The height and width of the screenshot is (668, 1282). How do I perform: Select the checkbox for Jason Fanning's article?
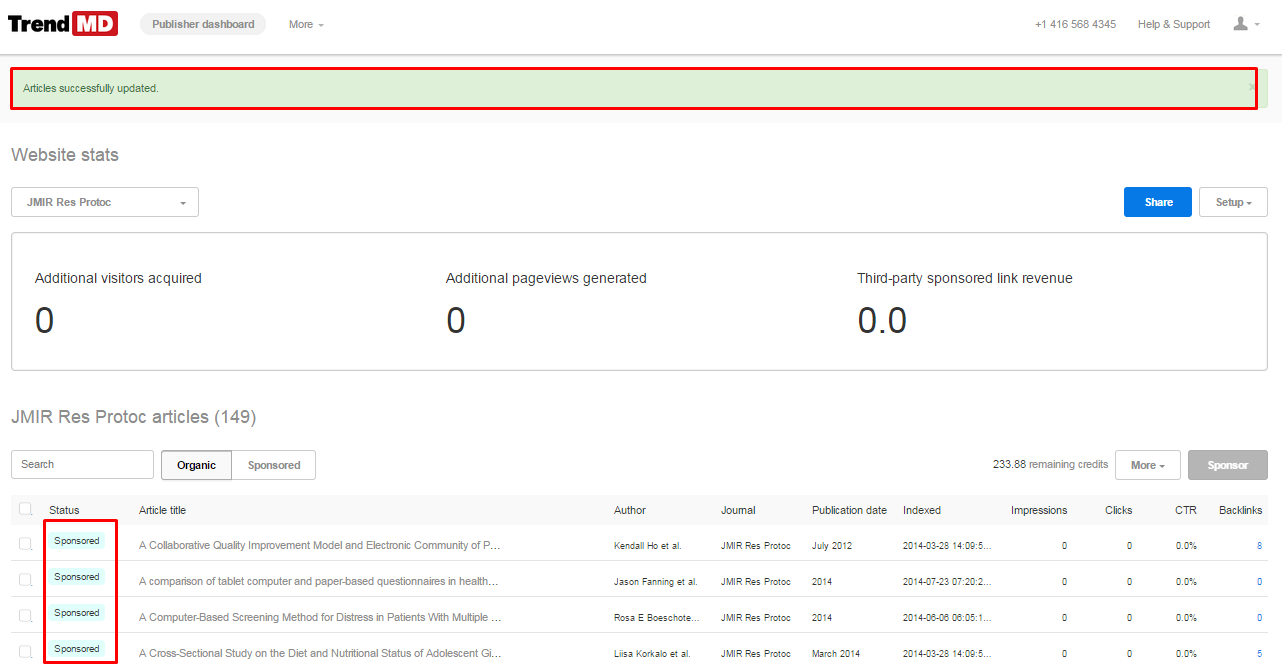click(26, 580)
